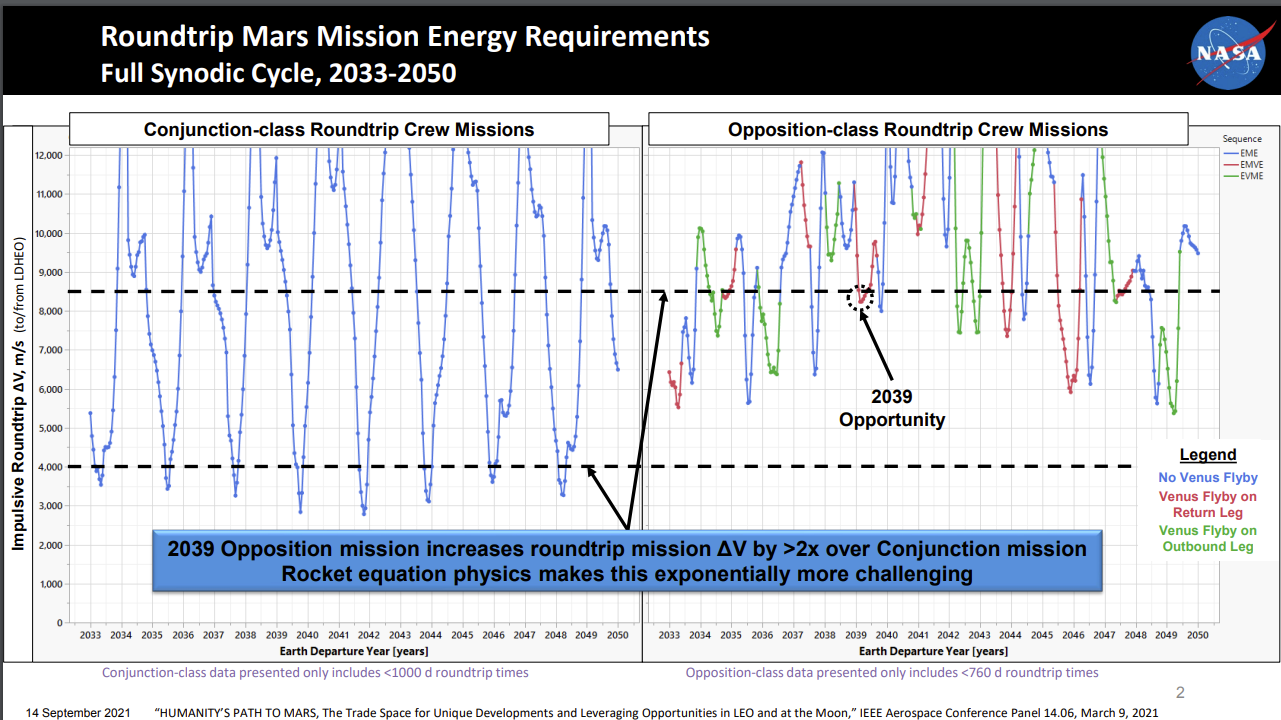Click the 6,000 y-axis value
Image resolution: width=1281 pixels, height=720 pixels.
click(x=50, y=389)
